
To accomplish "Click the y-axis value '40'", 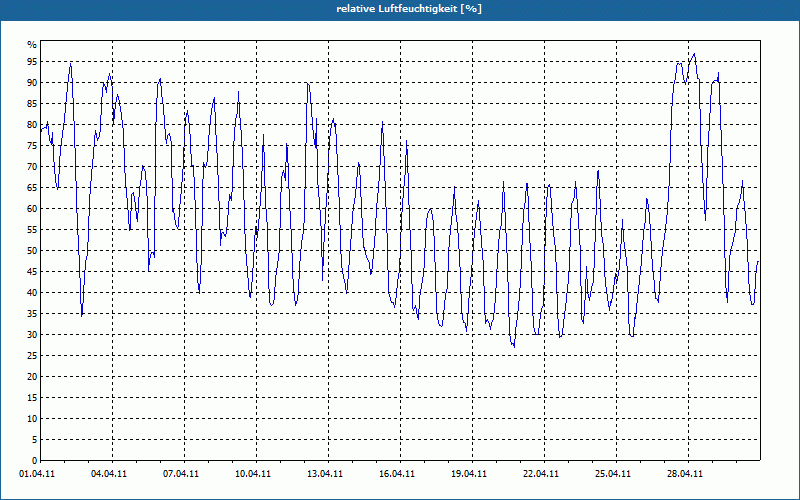I will click(x=32, y=292).
